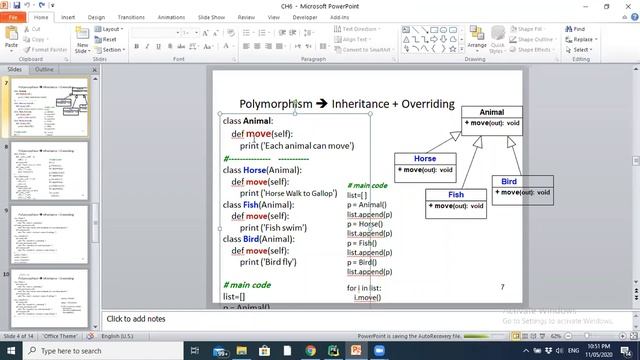Reset the slide layout
The width and height of the screenshot is (640, 360).
(x=106, y=40)
